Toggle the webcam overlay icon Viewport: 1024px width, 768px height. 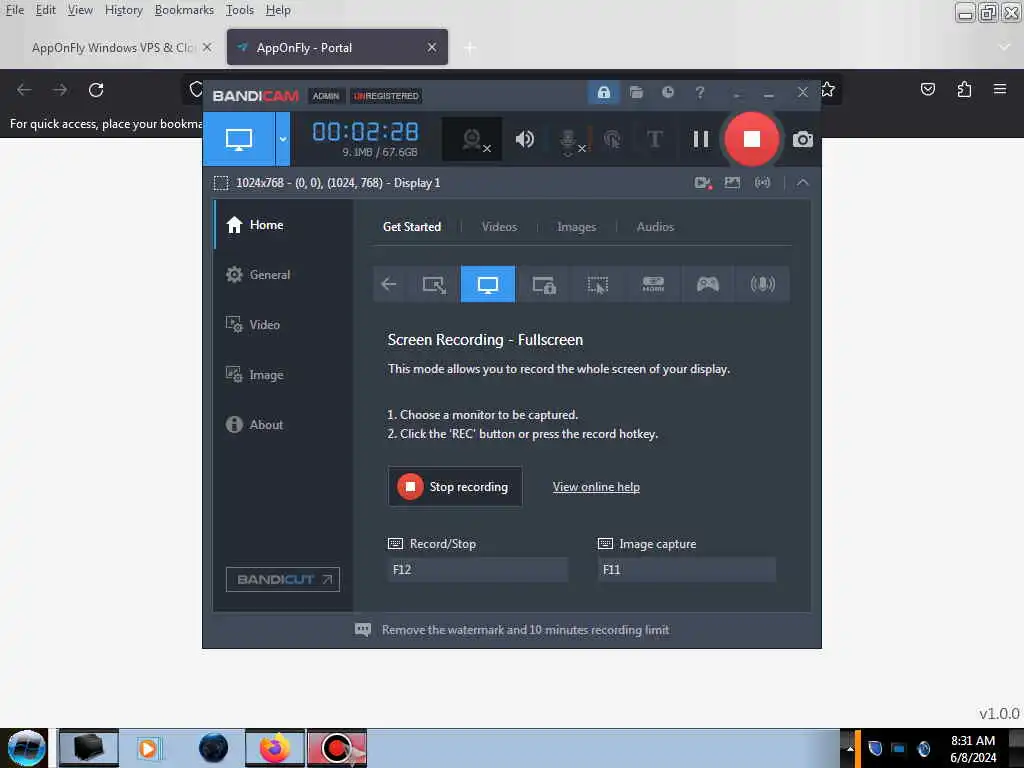pos(473,139)
